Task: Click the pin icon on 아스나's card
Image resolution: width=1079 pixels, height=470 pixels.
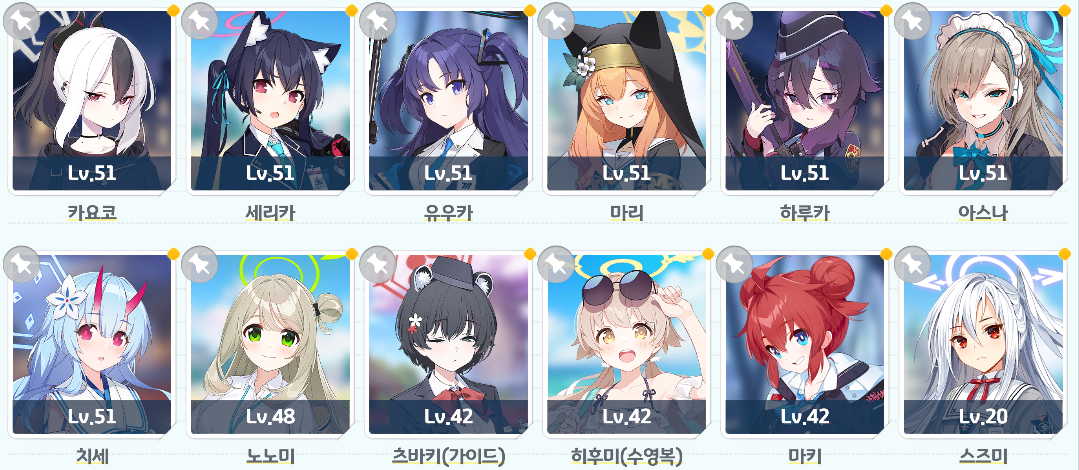Action: point(912,20)
